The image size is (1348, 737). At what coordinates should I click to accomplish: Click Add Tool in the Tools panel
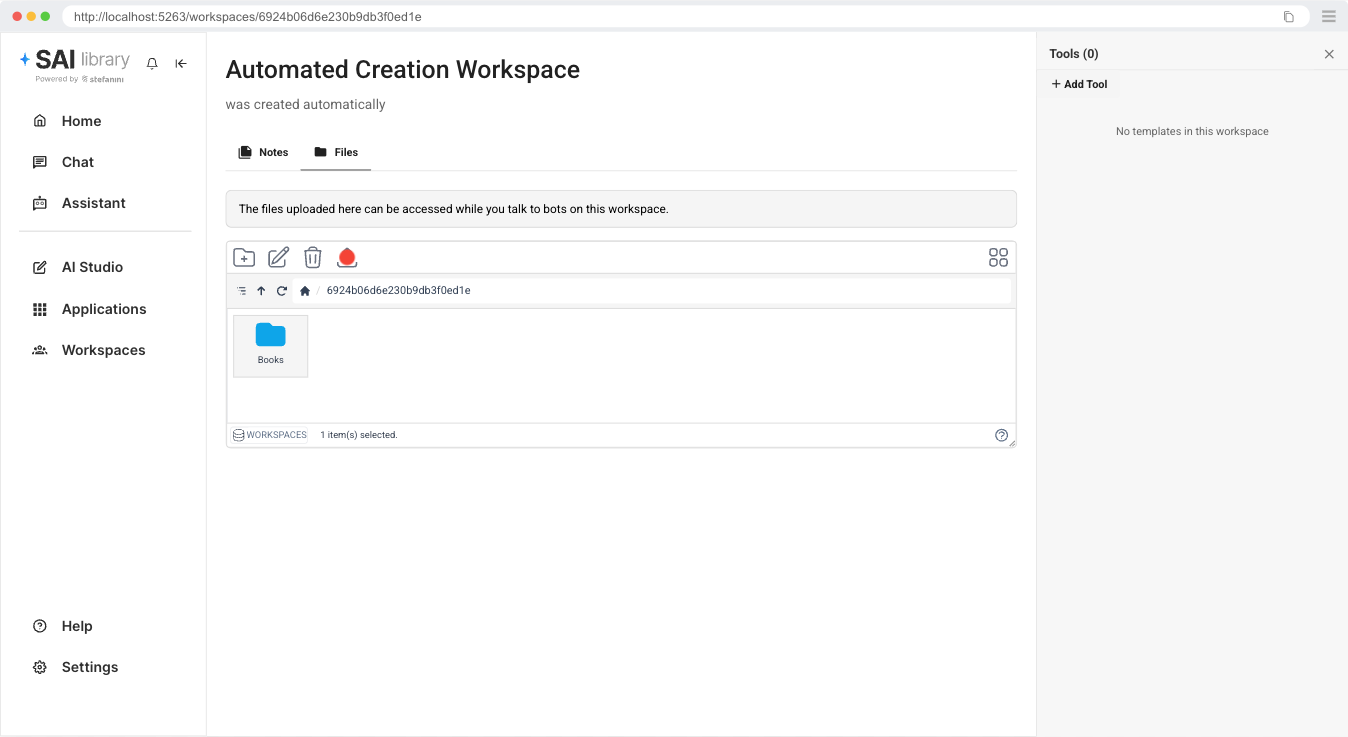[1079, 84]
